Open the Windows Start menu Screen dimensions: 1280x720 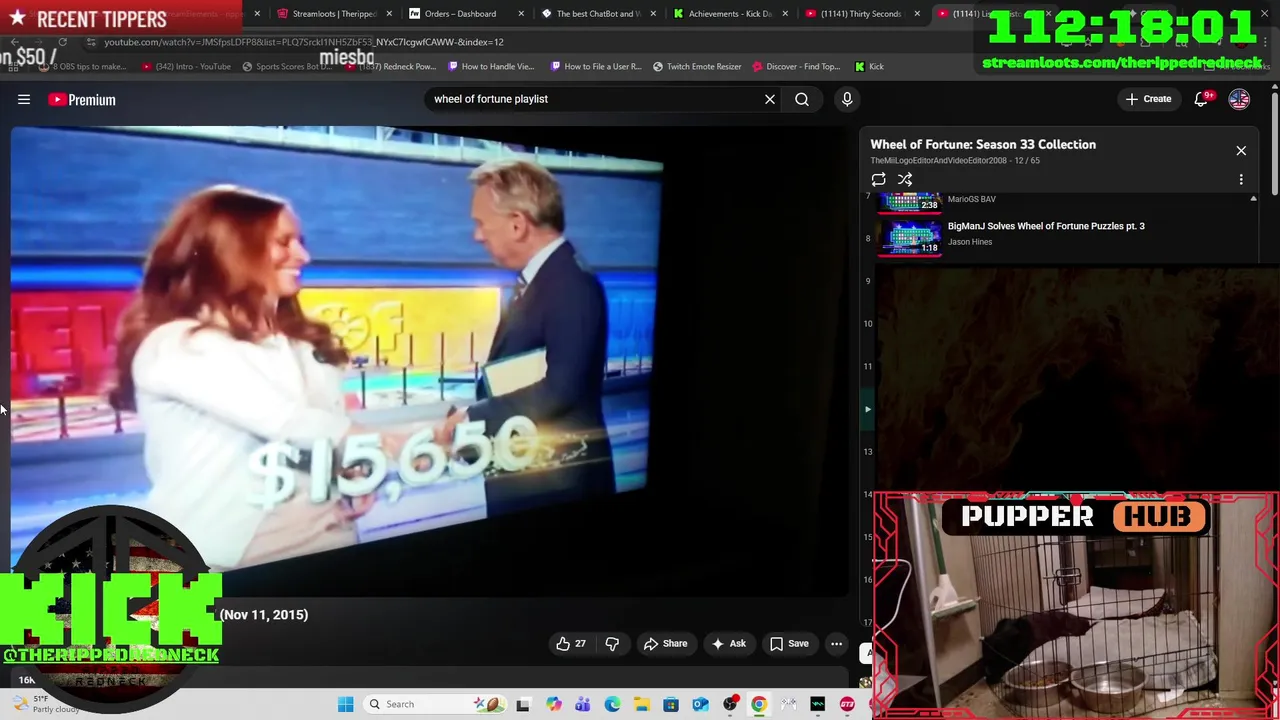345,705
